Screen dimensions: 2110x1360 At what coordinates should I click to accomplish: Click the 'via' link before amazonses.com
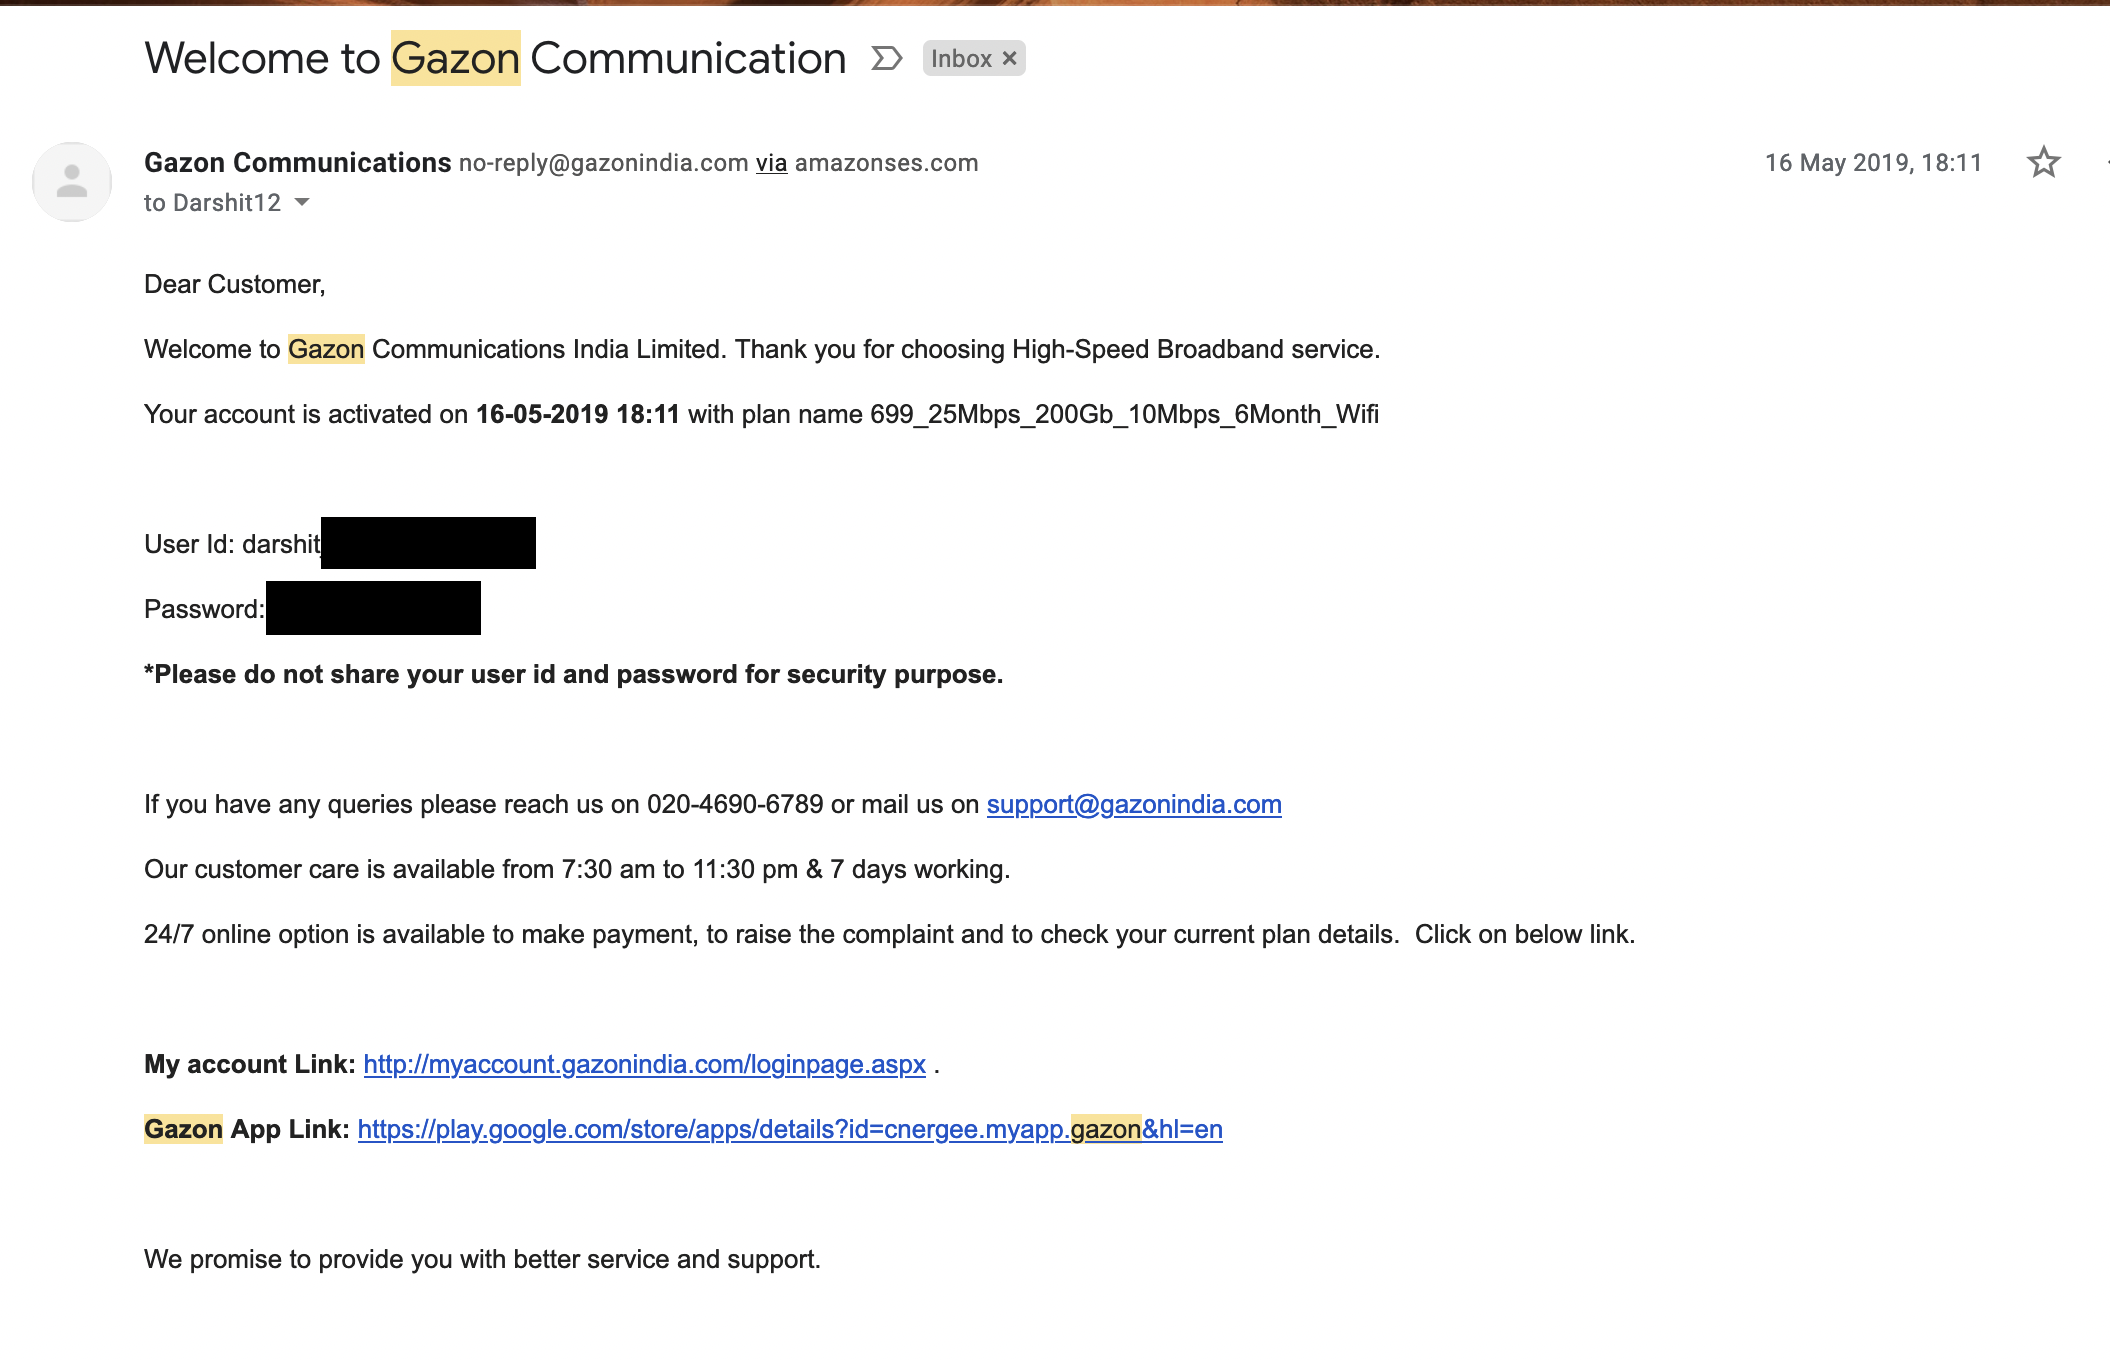[771, 163]
